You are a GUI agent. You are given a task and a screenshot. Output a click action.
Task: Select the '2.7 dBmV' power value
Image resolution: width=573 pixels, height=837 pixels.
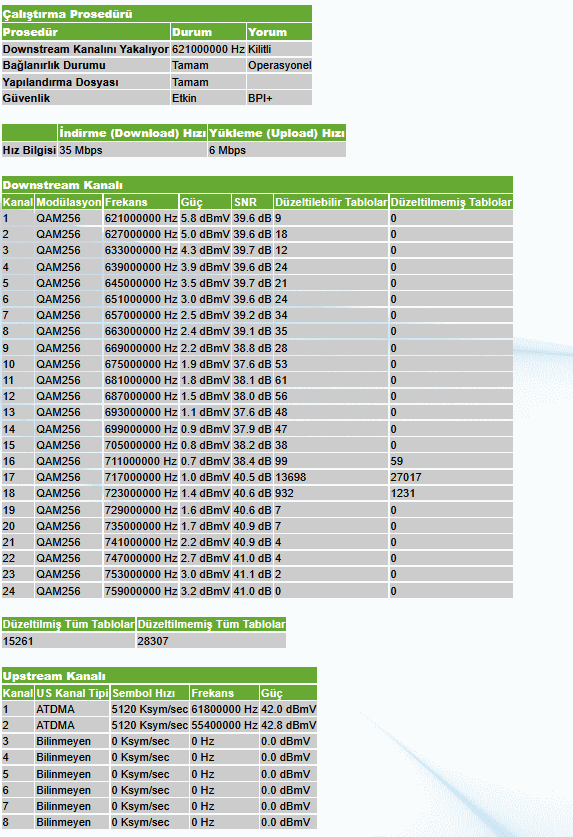(205, 558)
